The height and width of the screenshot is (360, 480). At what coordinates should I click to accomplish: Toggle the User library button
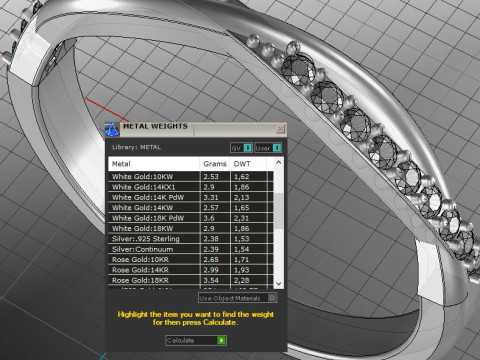pos(268,148)
